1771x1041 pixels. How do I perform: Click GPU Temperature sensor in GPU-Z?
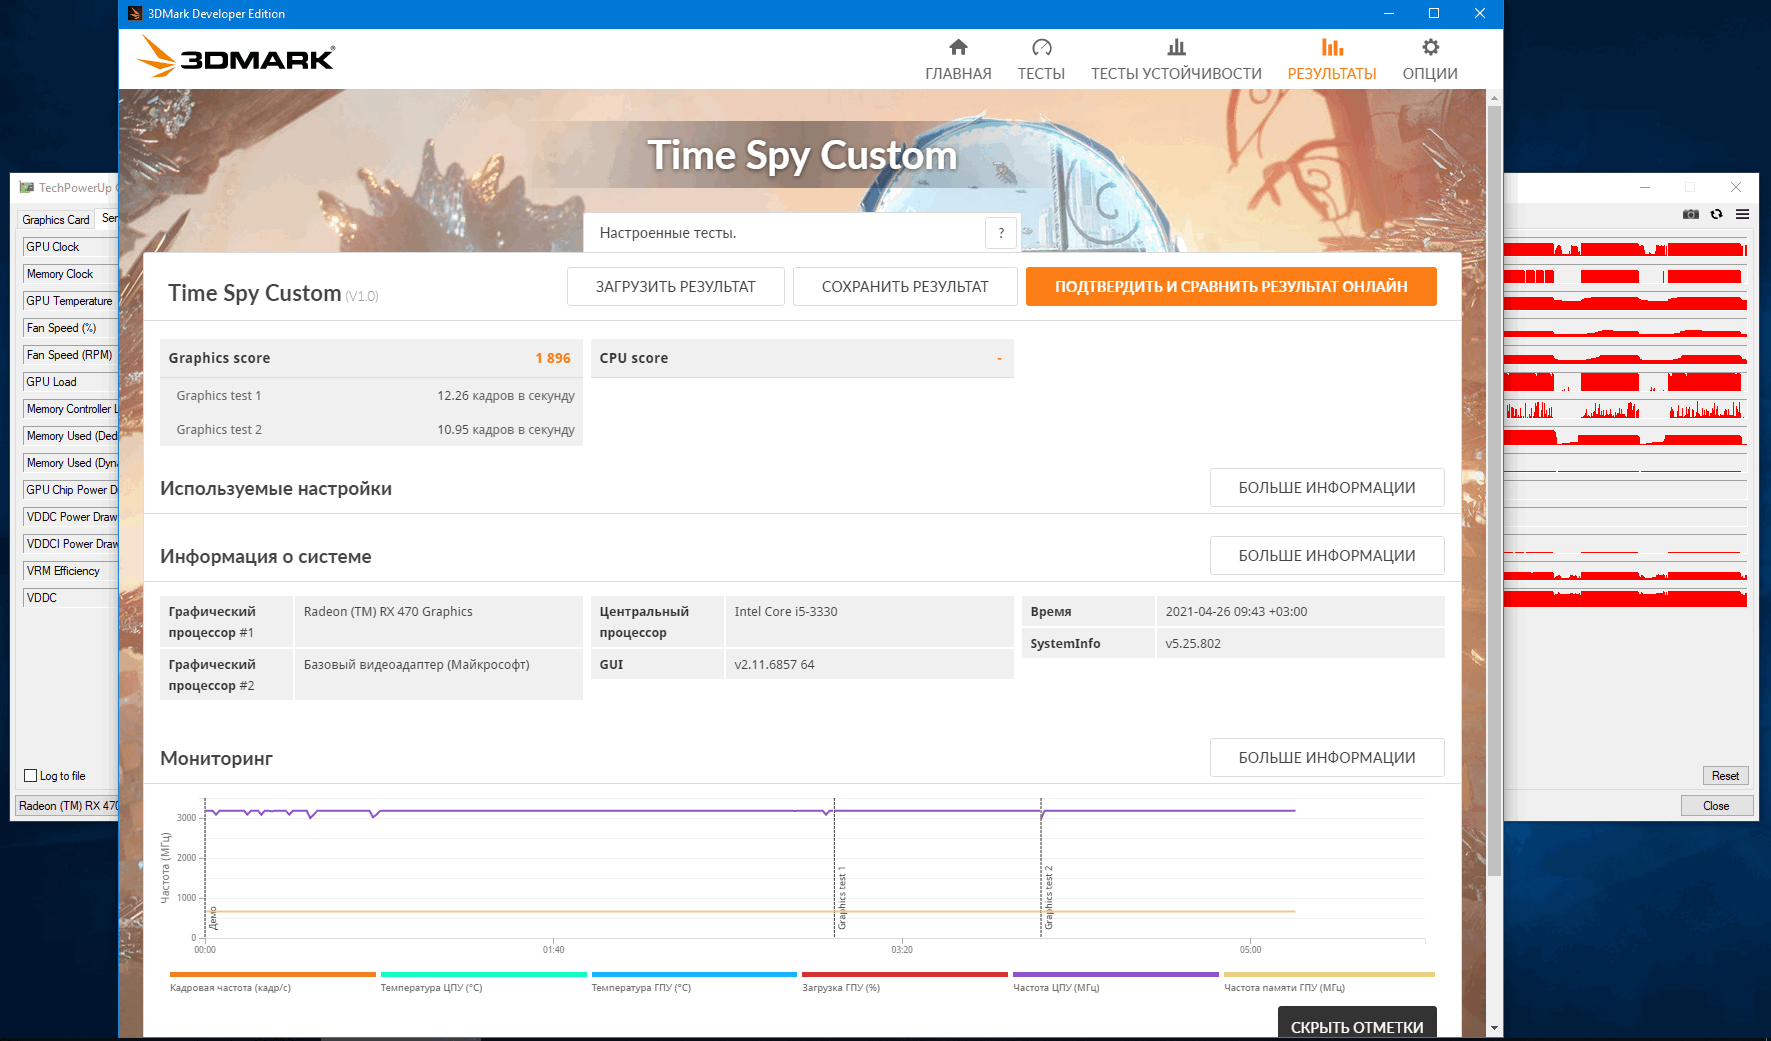[x=70, y=301]
